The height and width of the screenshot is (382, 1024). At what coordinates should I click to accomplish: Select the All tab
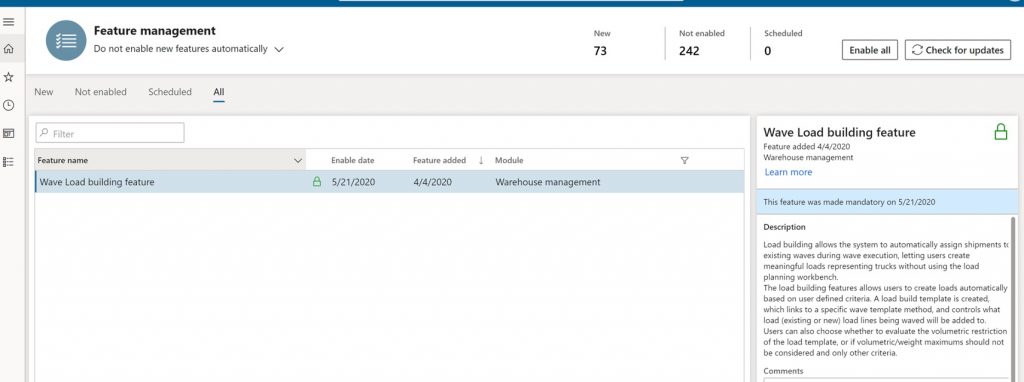click(219, 92)
